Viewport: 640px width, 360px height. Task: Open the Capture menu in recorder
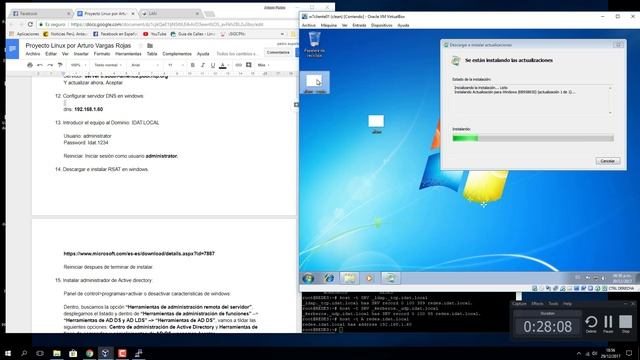(x=519, y=304)
